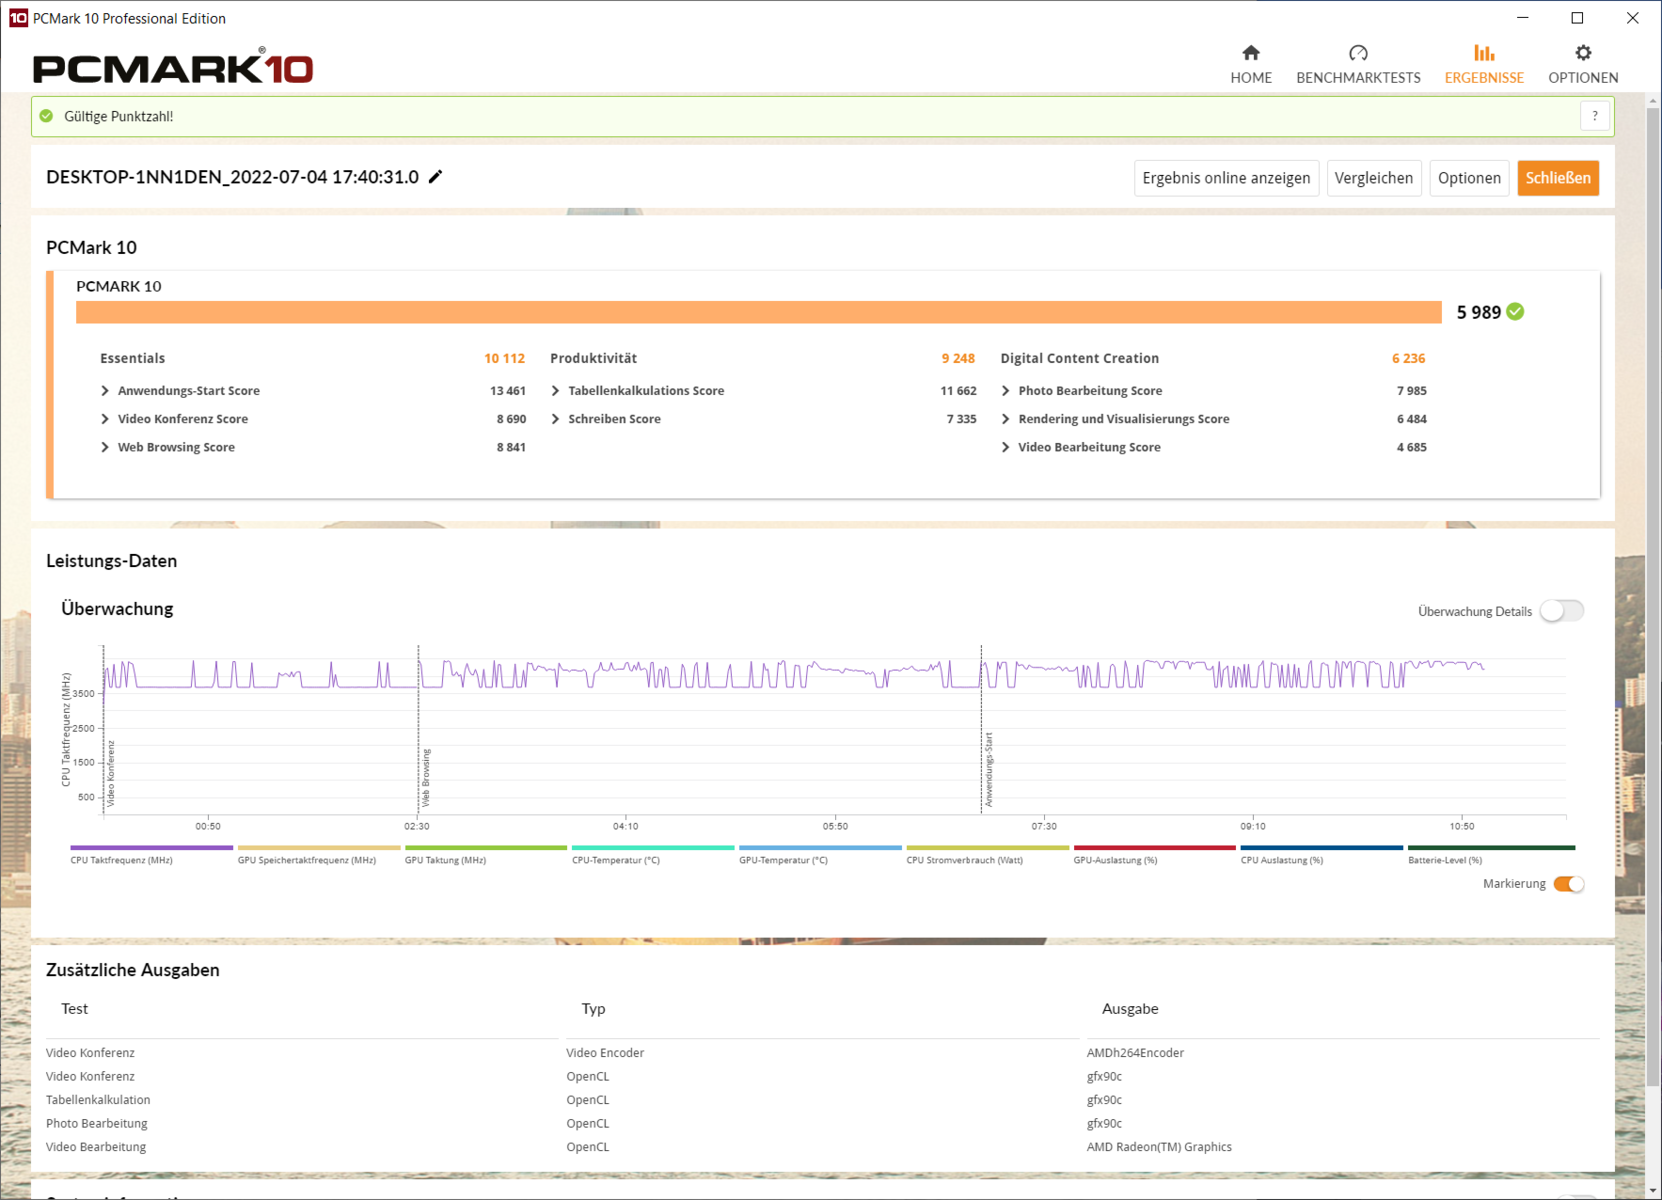
Task: Expand Video Bearbeitung Score details
Action: [1005, 447]
